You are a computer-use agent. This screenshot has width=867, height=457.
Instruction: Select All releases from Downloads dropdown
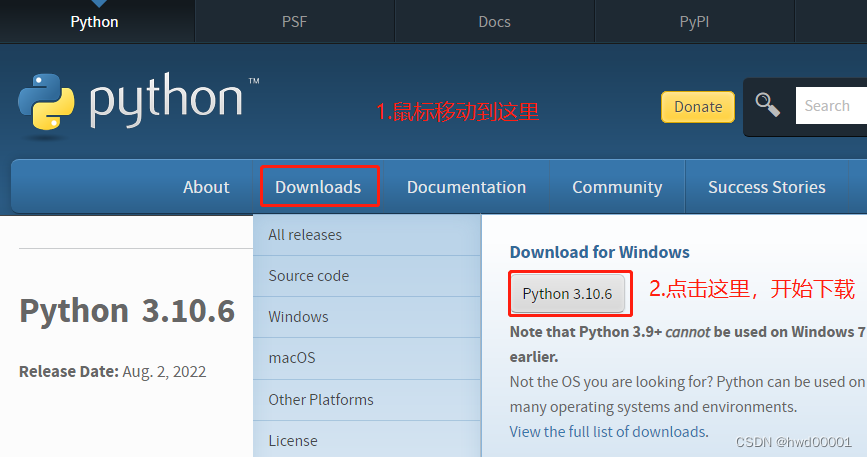click(x=367, y=235)
